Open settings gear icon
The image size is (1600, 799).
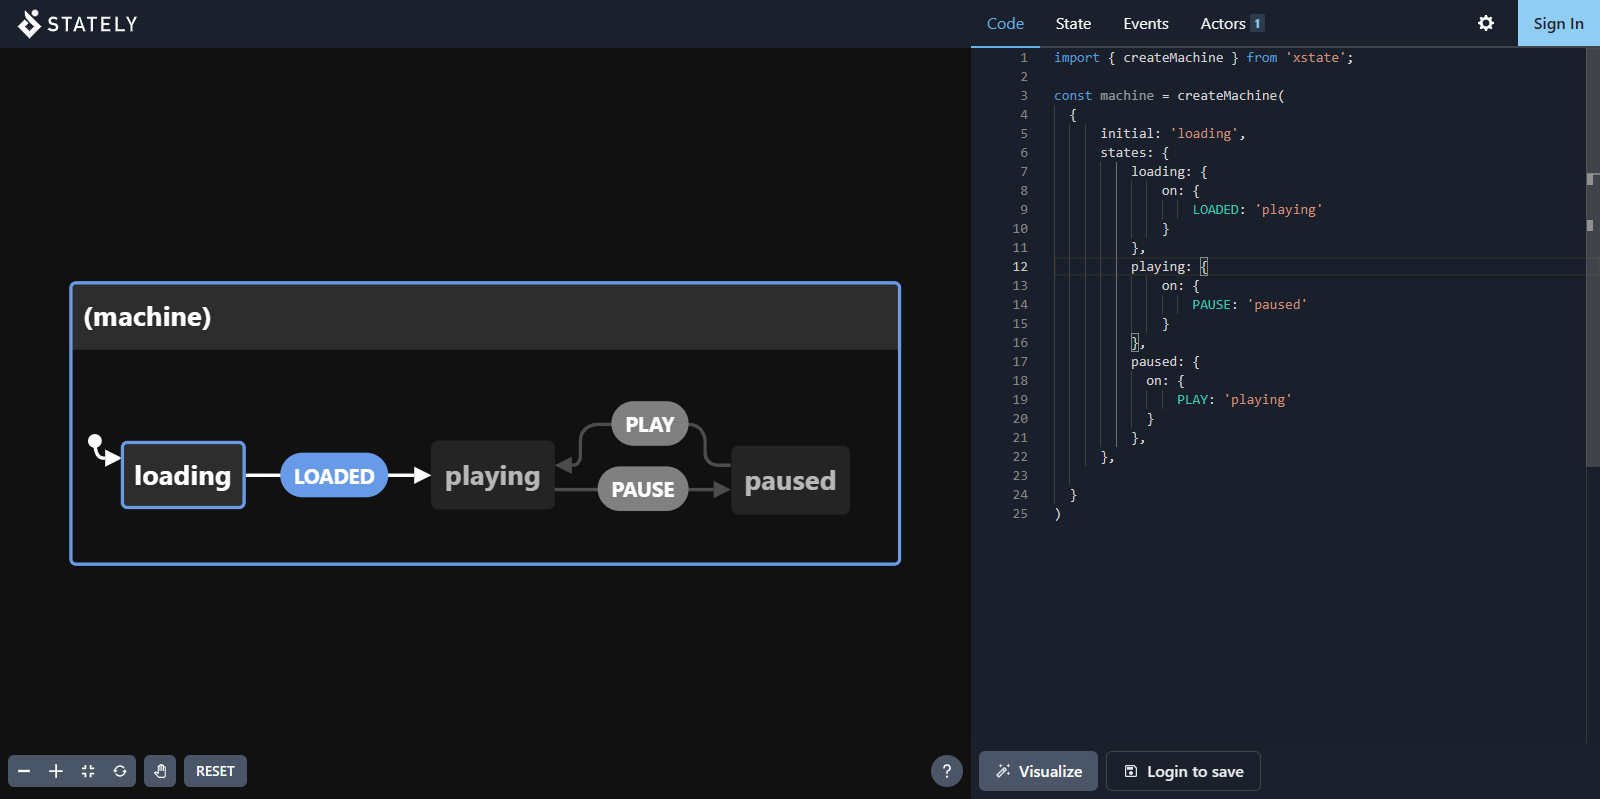[x=1486, y=23]
